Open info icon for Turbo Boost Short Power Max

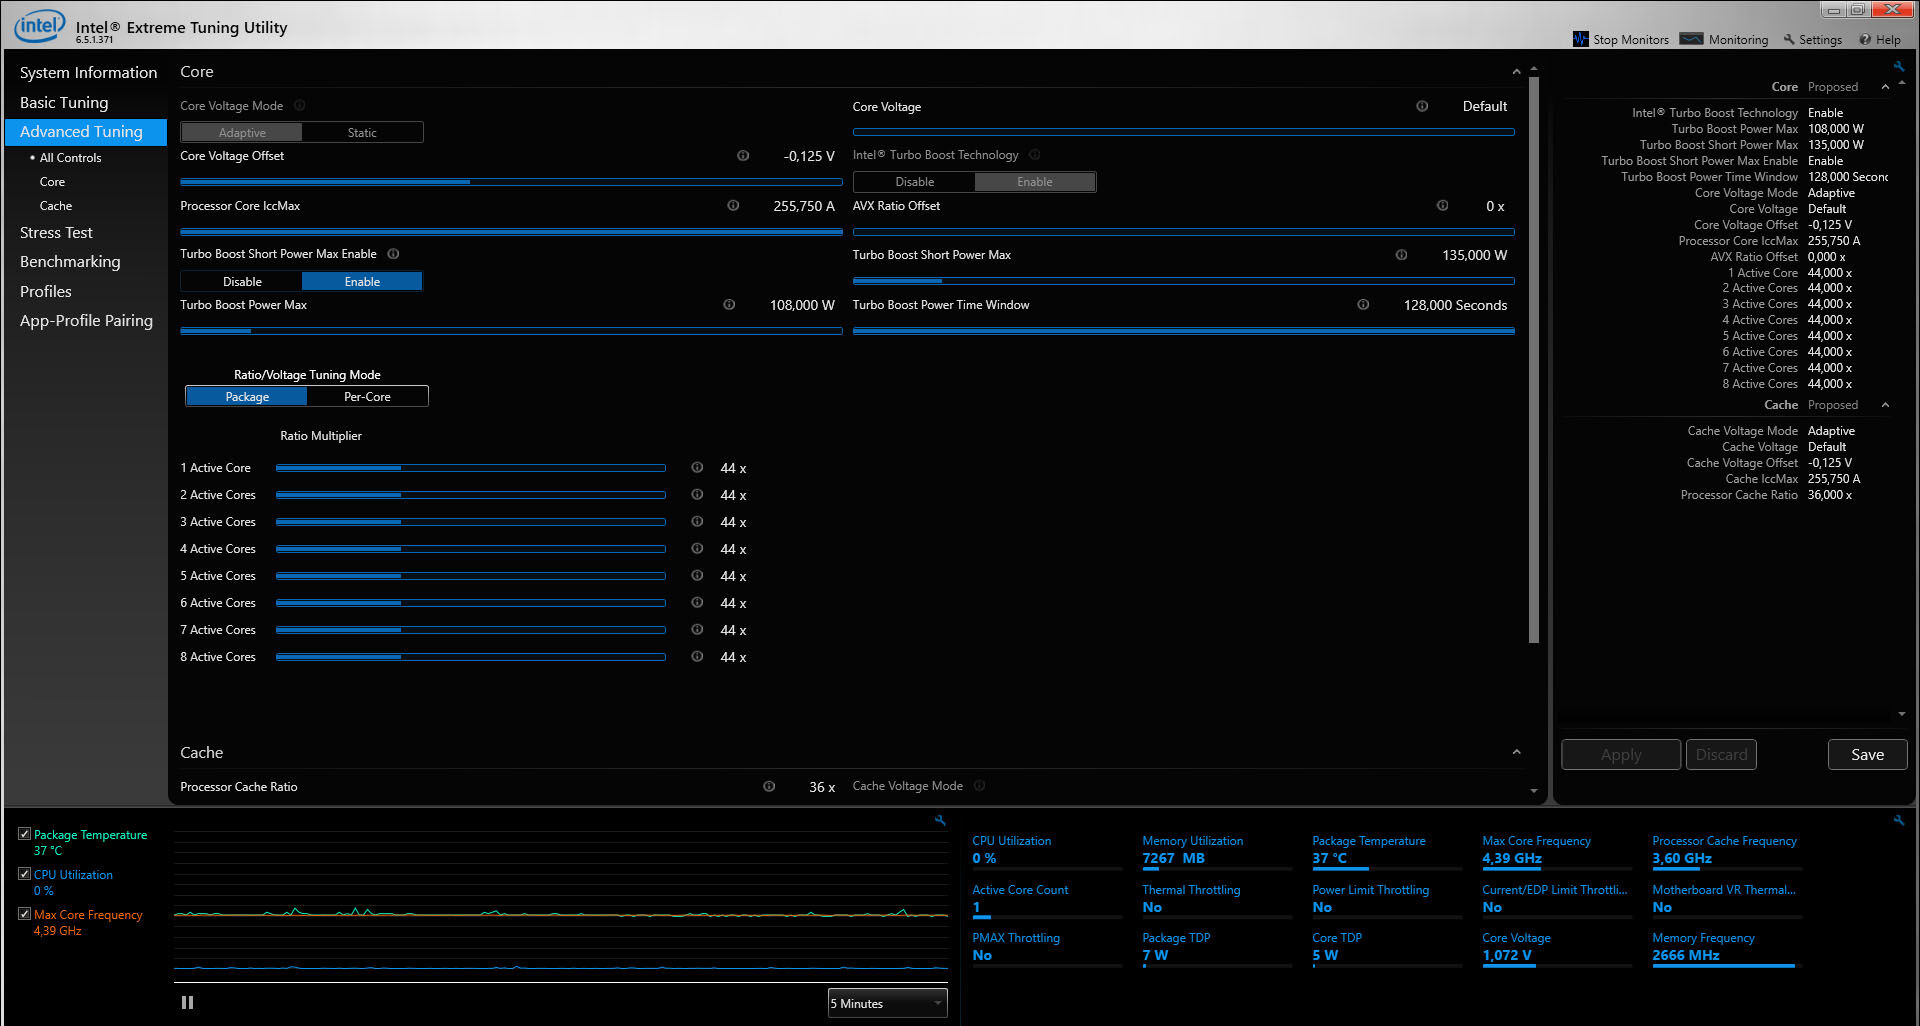[1401, 255]
